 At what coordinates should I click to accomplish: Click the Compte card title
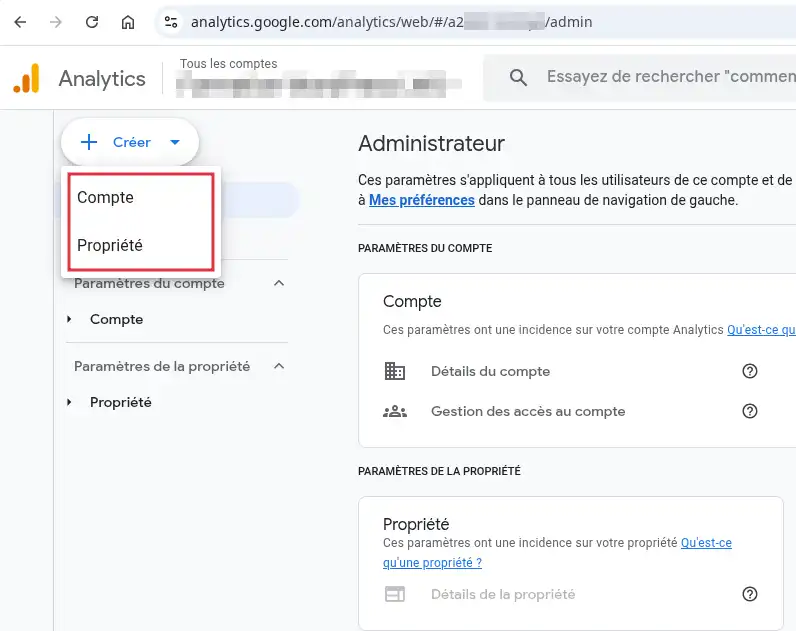click(x=412, y=302)
